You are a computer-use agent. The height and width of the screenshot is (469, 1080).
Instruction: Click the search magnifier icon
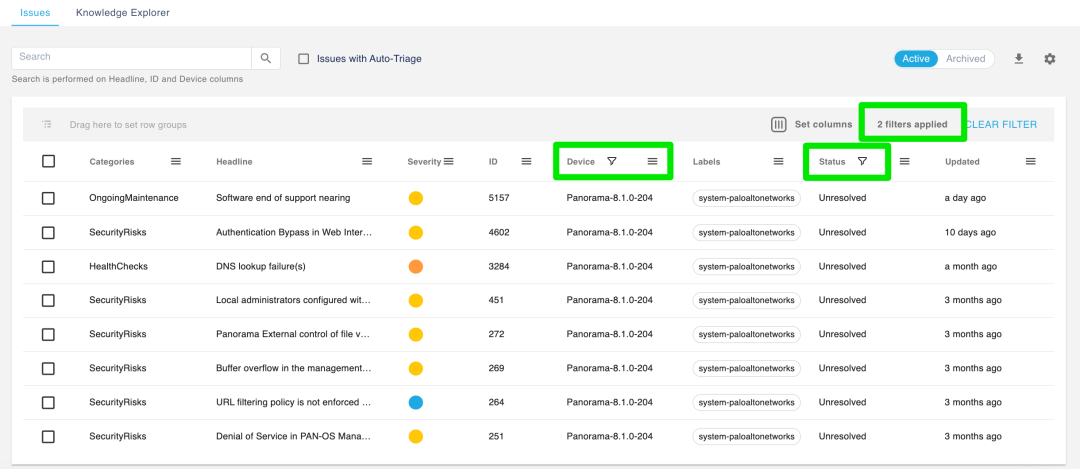pos(265,58)
